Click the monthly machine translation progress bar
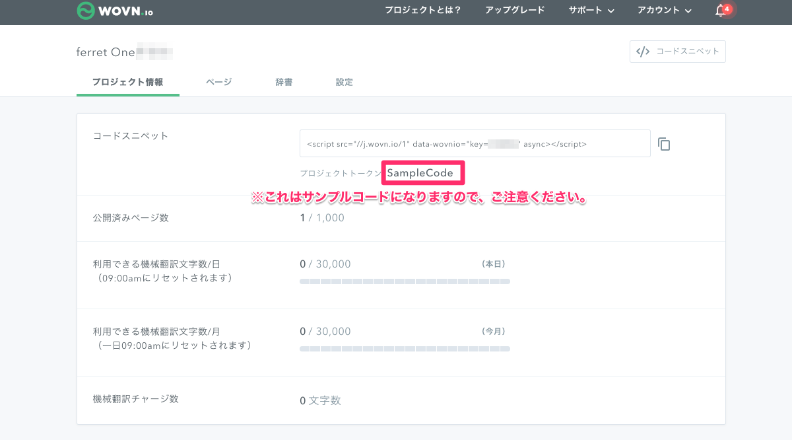The height and width of the screenshot is (440, 793). point(405,348)
